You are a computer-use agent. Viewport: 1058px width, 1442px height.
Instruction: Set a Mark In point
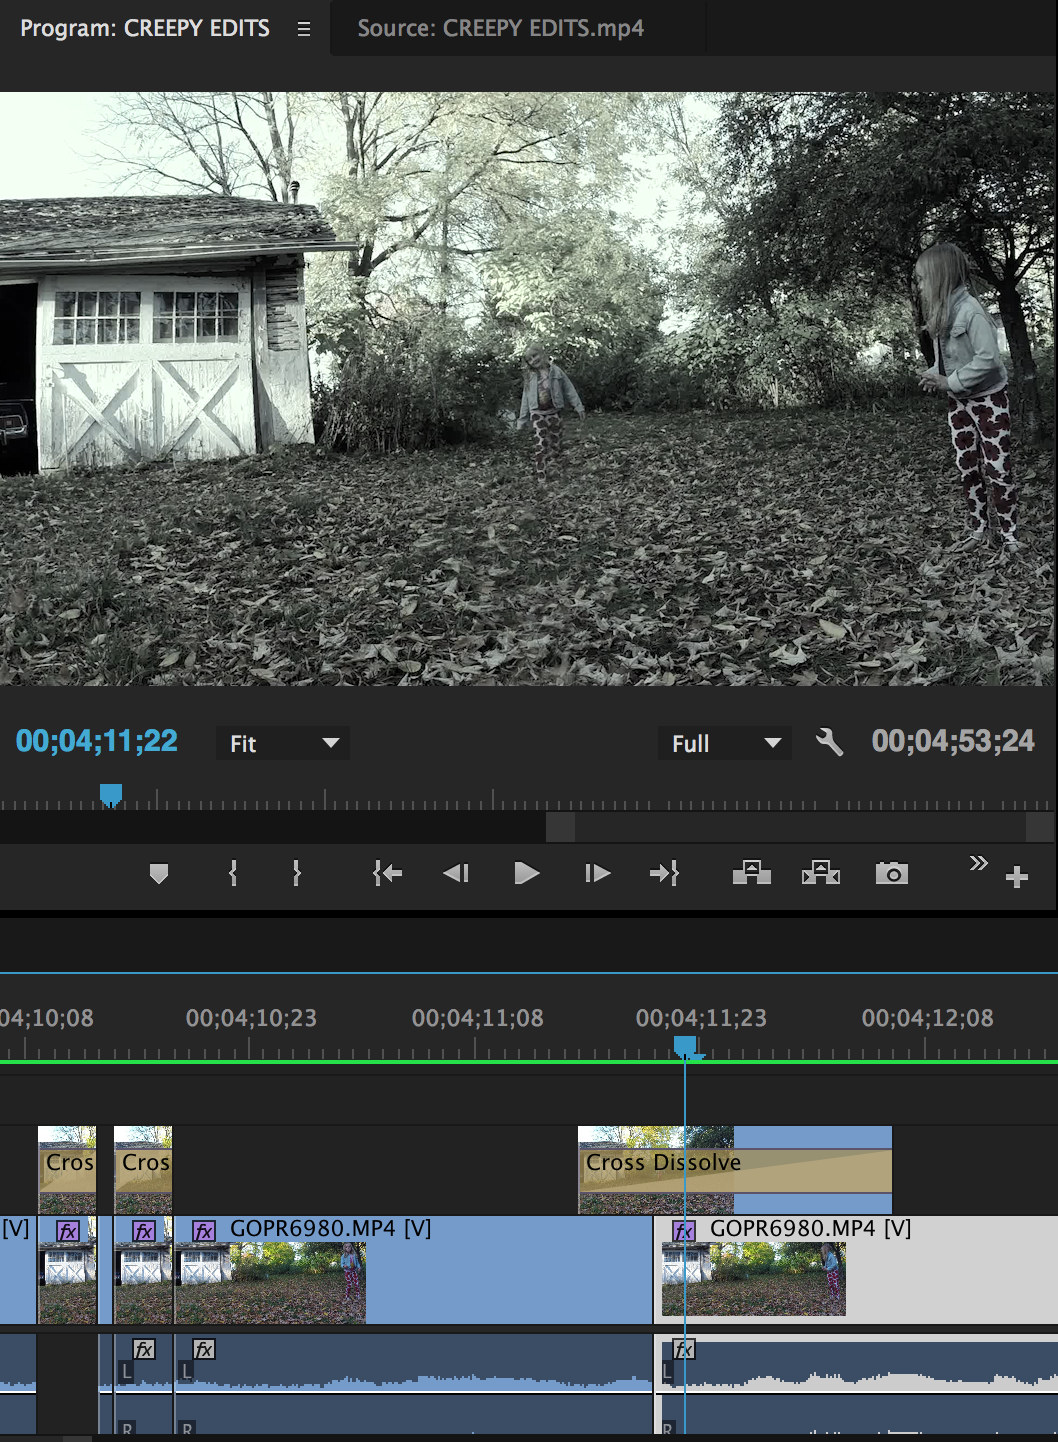[x=231, y=874]
